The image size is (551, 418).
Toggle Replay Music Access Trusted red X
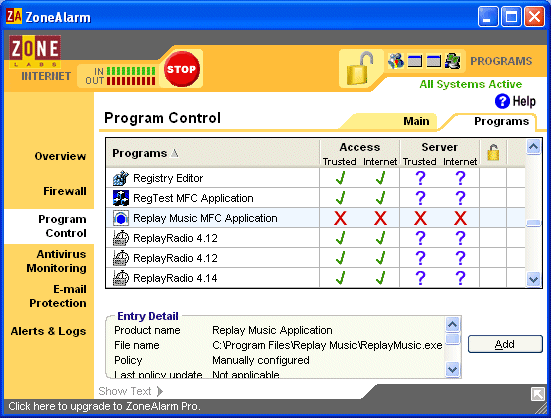pyautogui.click(x=340, y=218)
